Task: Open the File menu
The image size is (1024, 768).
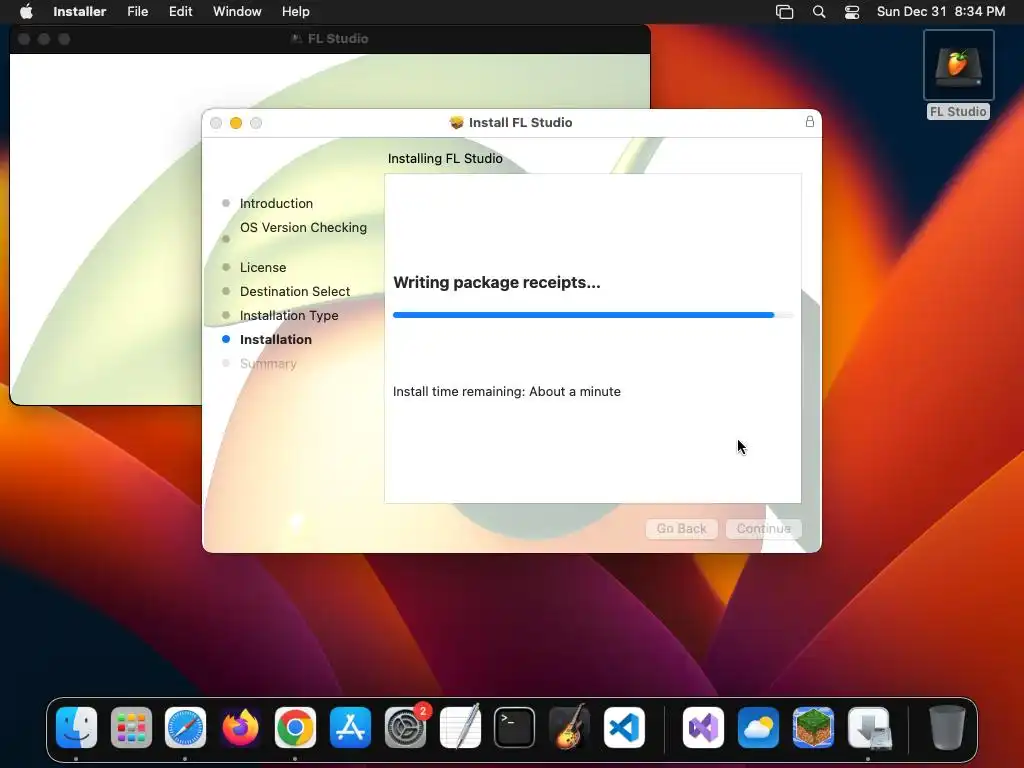Action: point(137,11)
